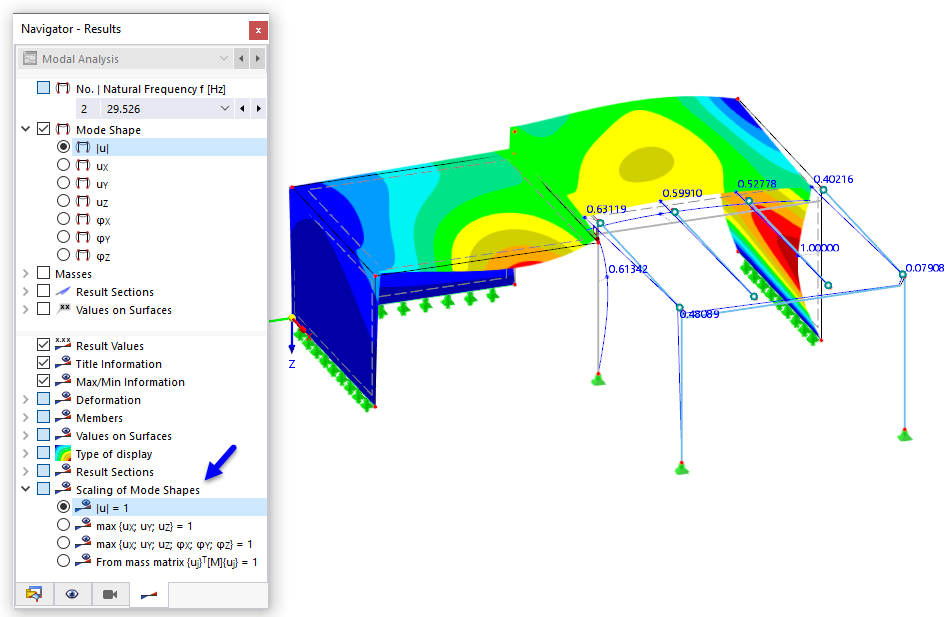Select previous natural frequency mode arrow
The width and height of the screenshot is (947, 617).
tap(242, 109)
